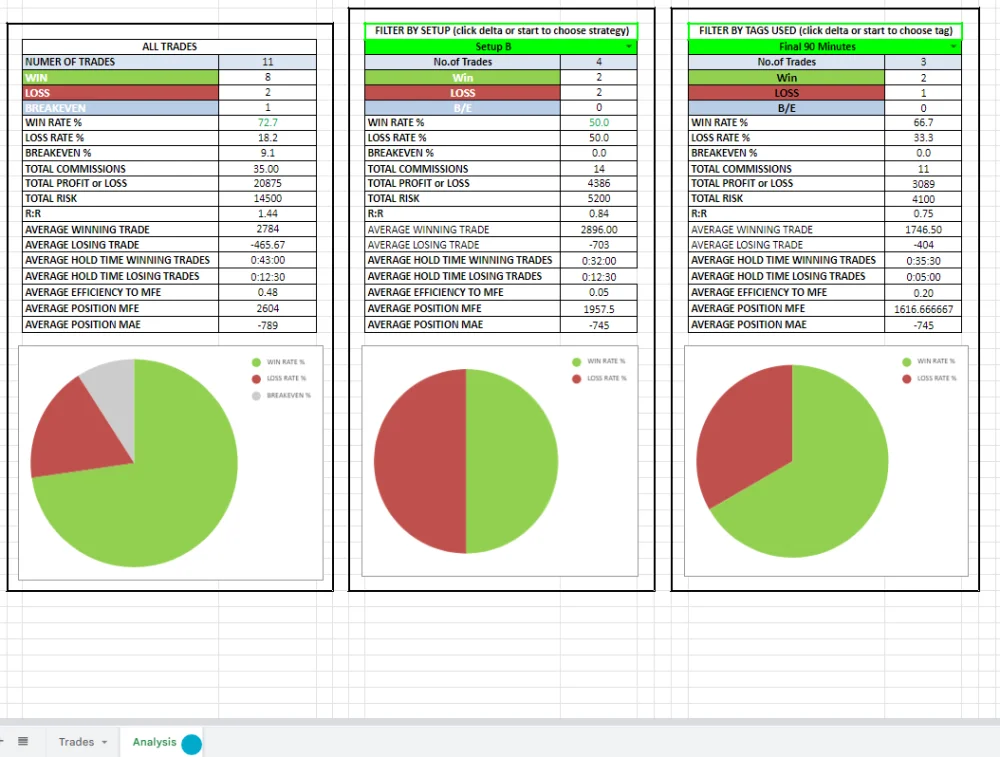Click the green WIN cell in ALL TRADES
The width and height of the screenshot is (1000, 757).
pos(121,77)
